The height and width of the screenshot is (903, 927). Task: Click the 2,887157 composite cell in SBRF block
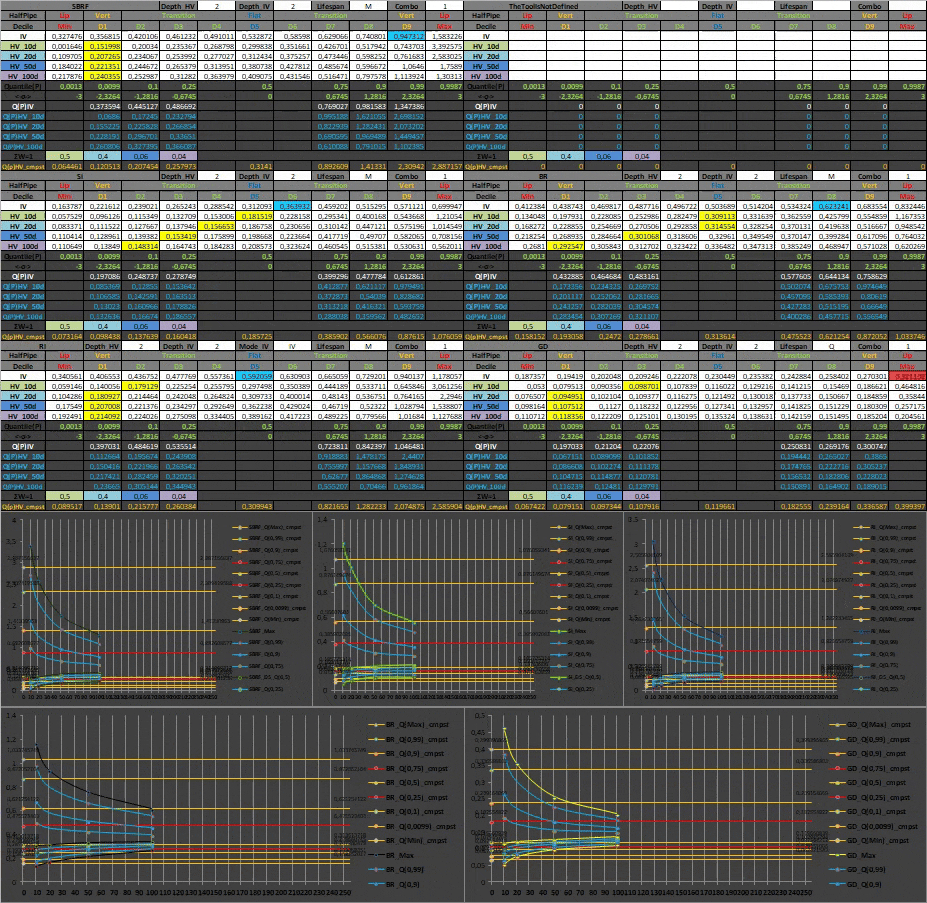[x=445, y=166]
